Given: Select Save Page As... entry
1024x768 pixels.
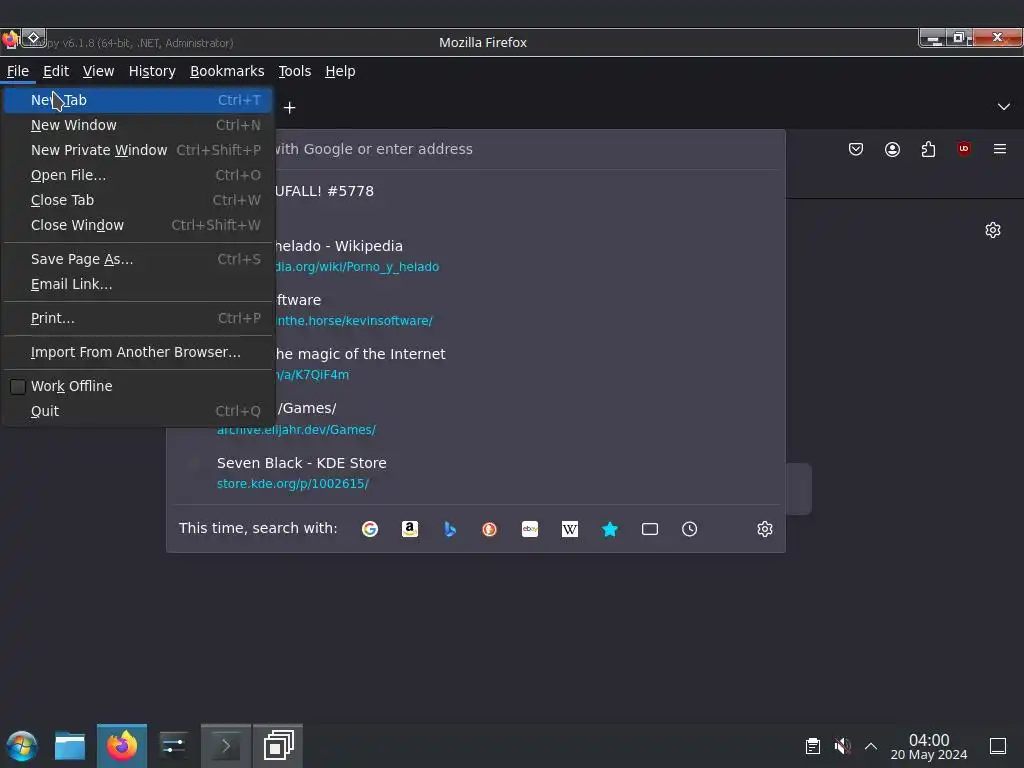Looking at the screenshot, I should tap(138, 259).
